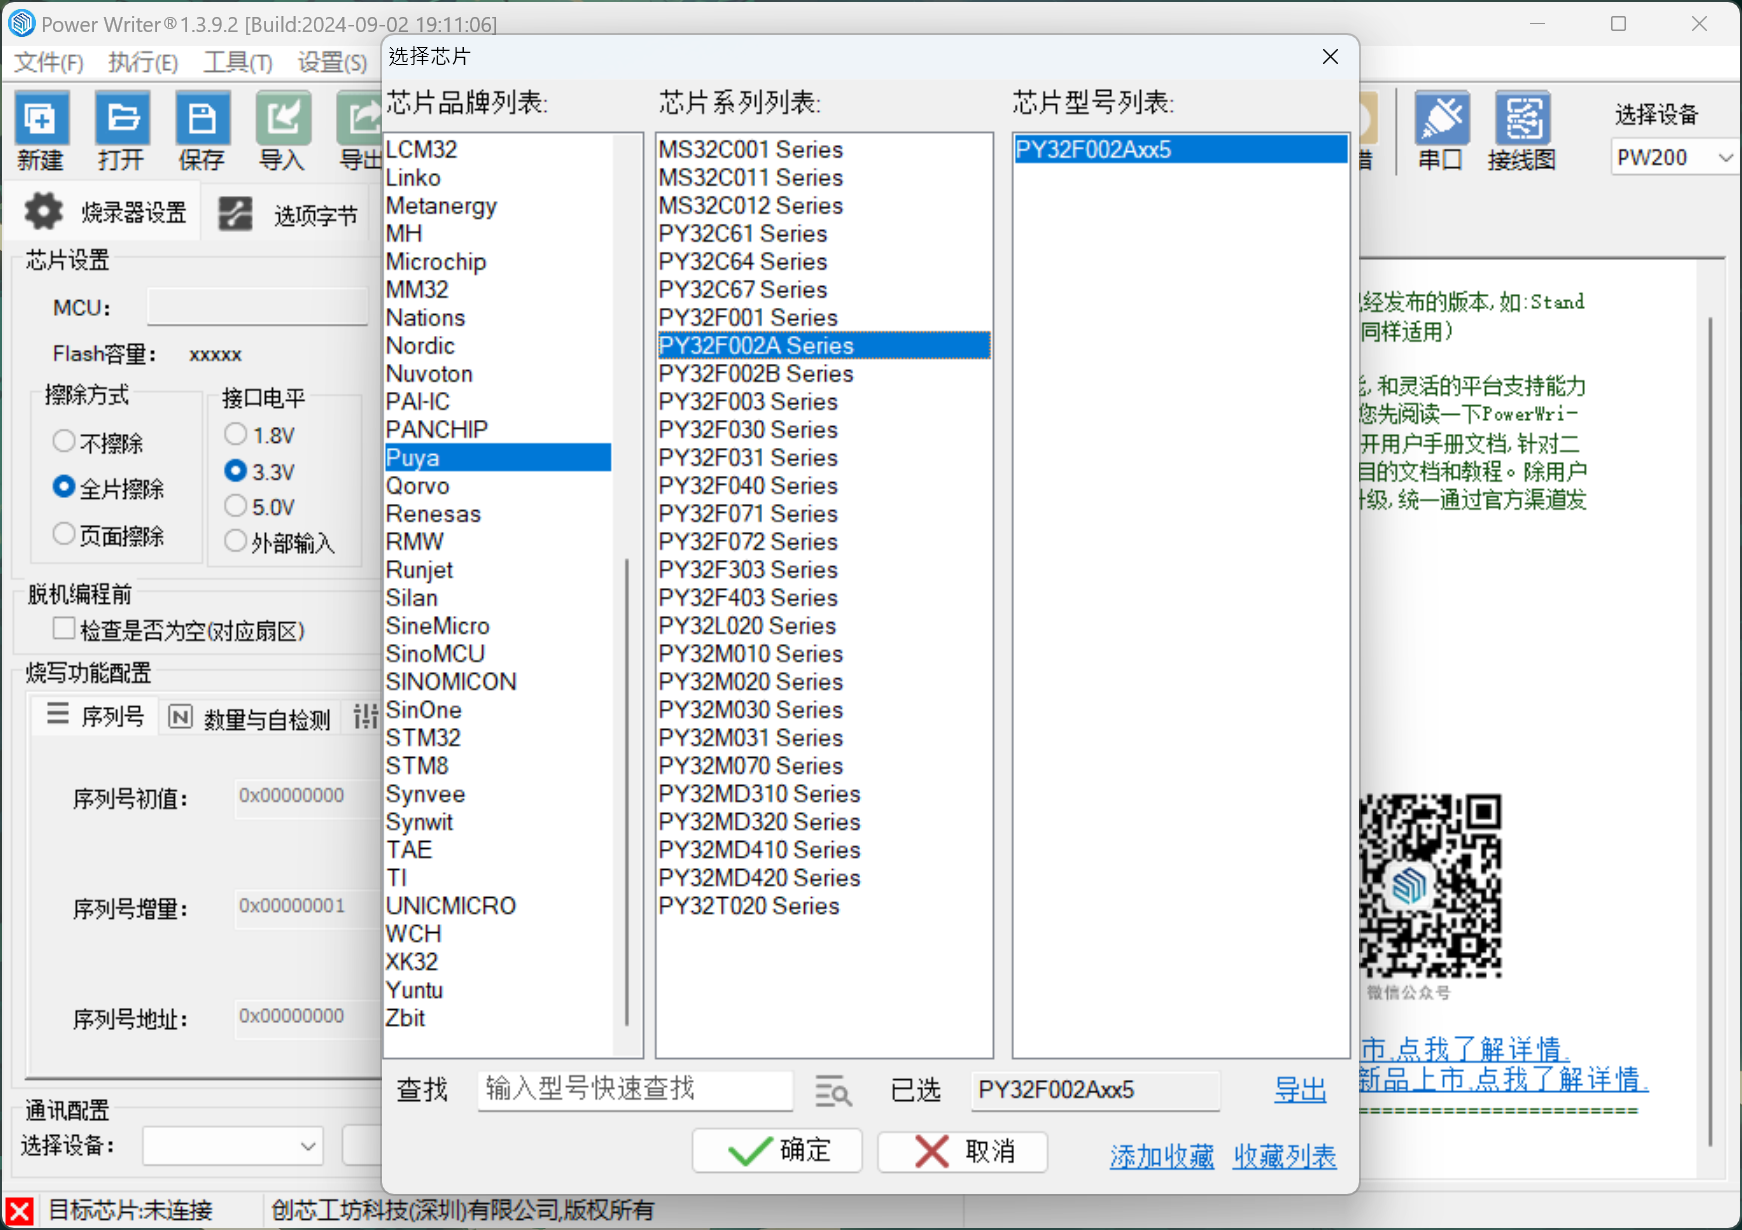Click the 串口 (Serial port) toolbar icon
The height and width of the screenshot is (1230, 1742).
pos(1441,131)
